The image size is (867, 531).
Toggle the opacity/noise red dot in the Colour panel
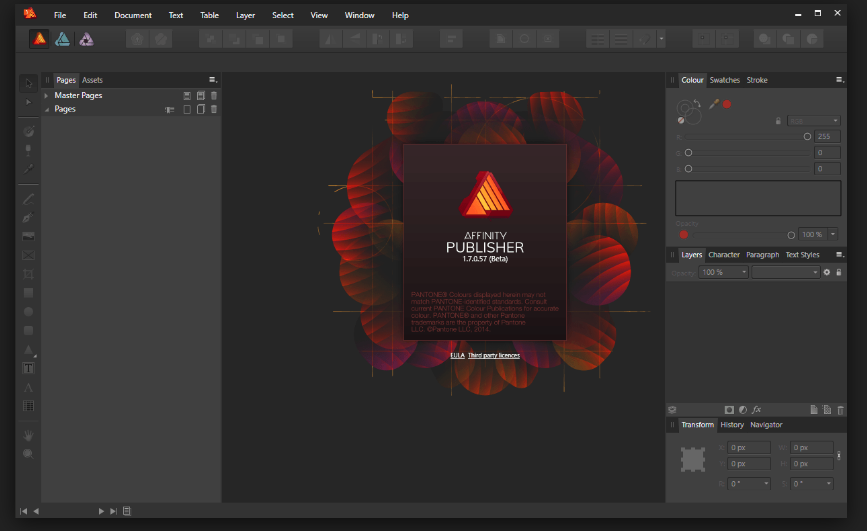(x=683, y=235)
